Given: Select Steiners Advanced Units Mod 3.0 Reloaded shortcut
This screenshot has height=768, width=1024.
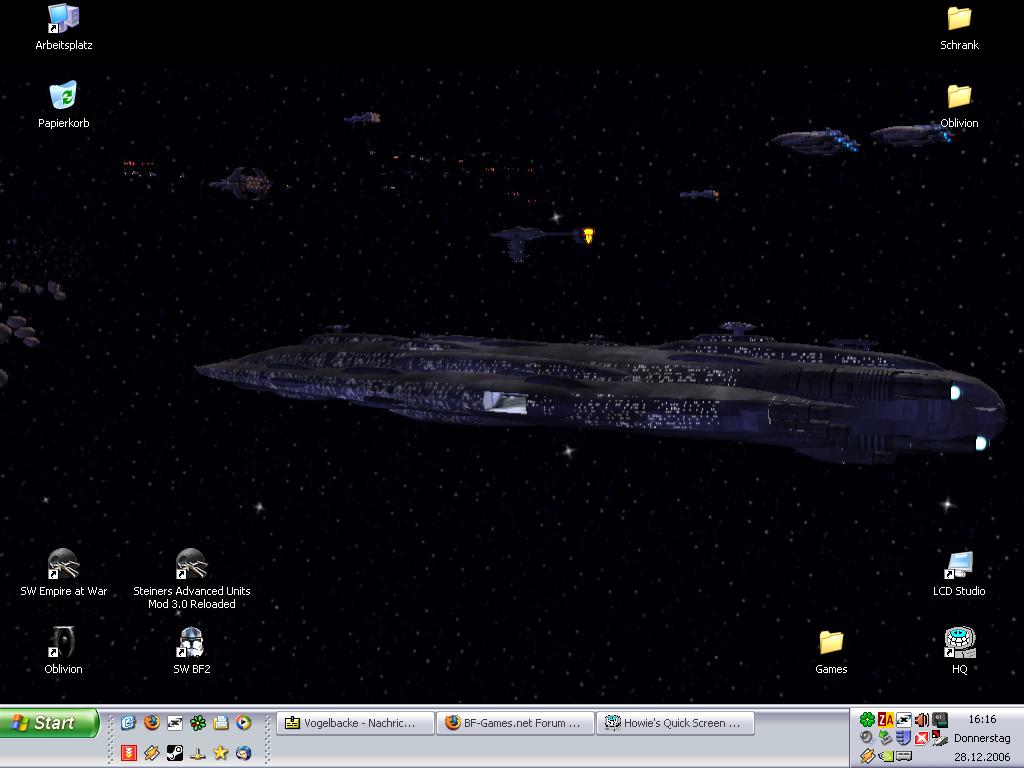Looking at the screenshot, I should click(x=191, y=579).
